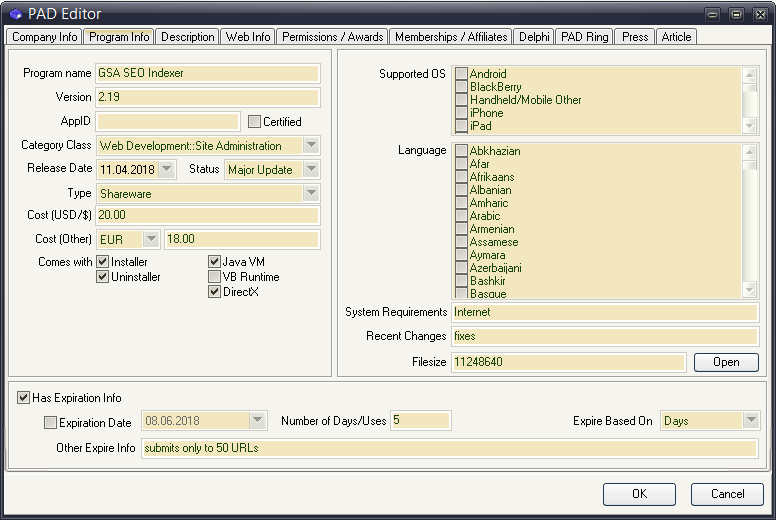Click Supported OS list scroll down arrow
Viewport: 776px width, 520px height.
(750, 126)
